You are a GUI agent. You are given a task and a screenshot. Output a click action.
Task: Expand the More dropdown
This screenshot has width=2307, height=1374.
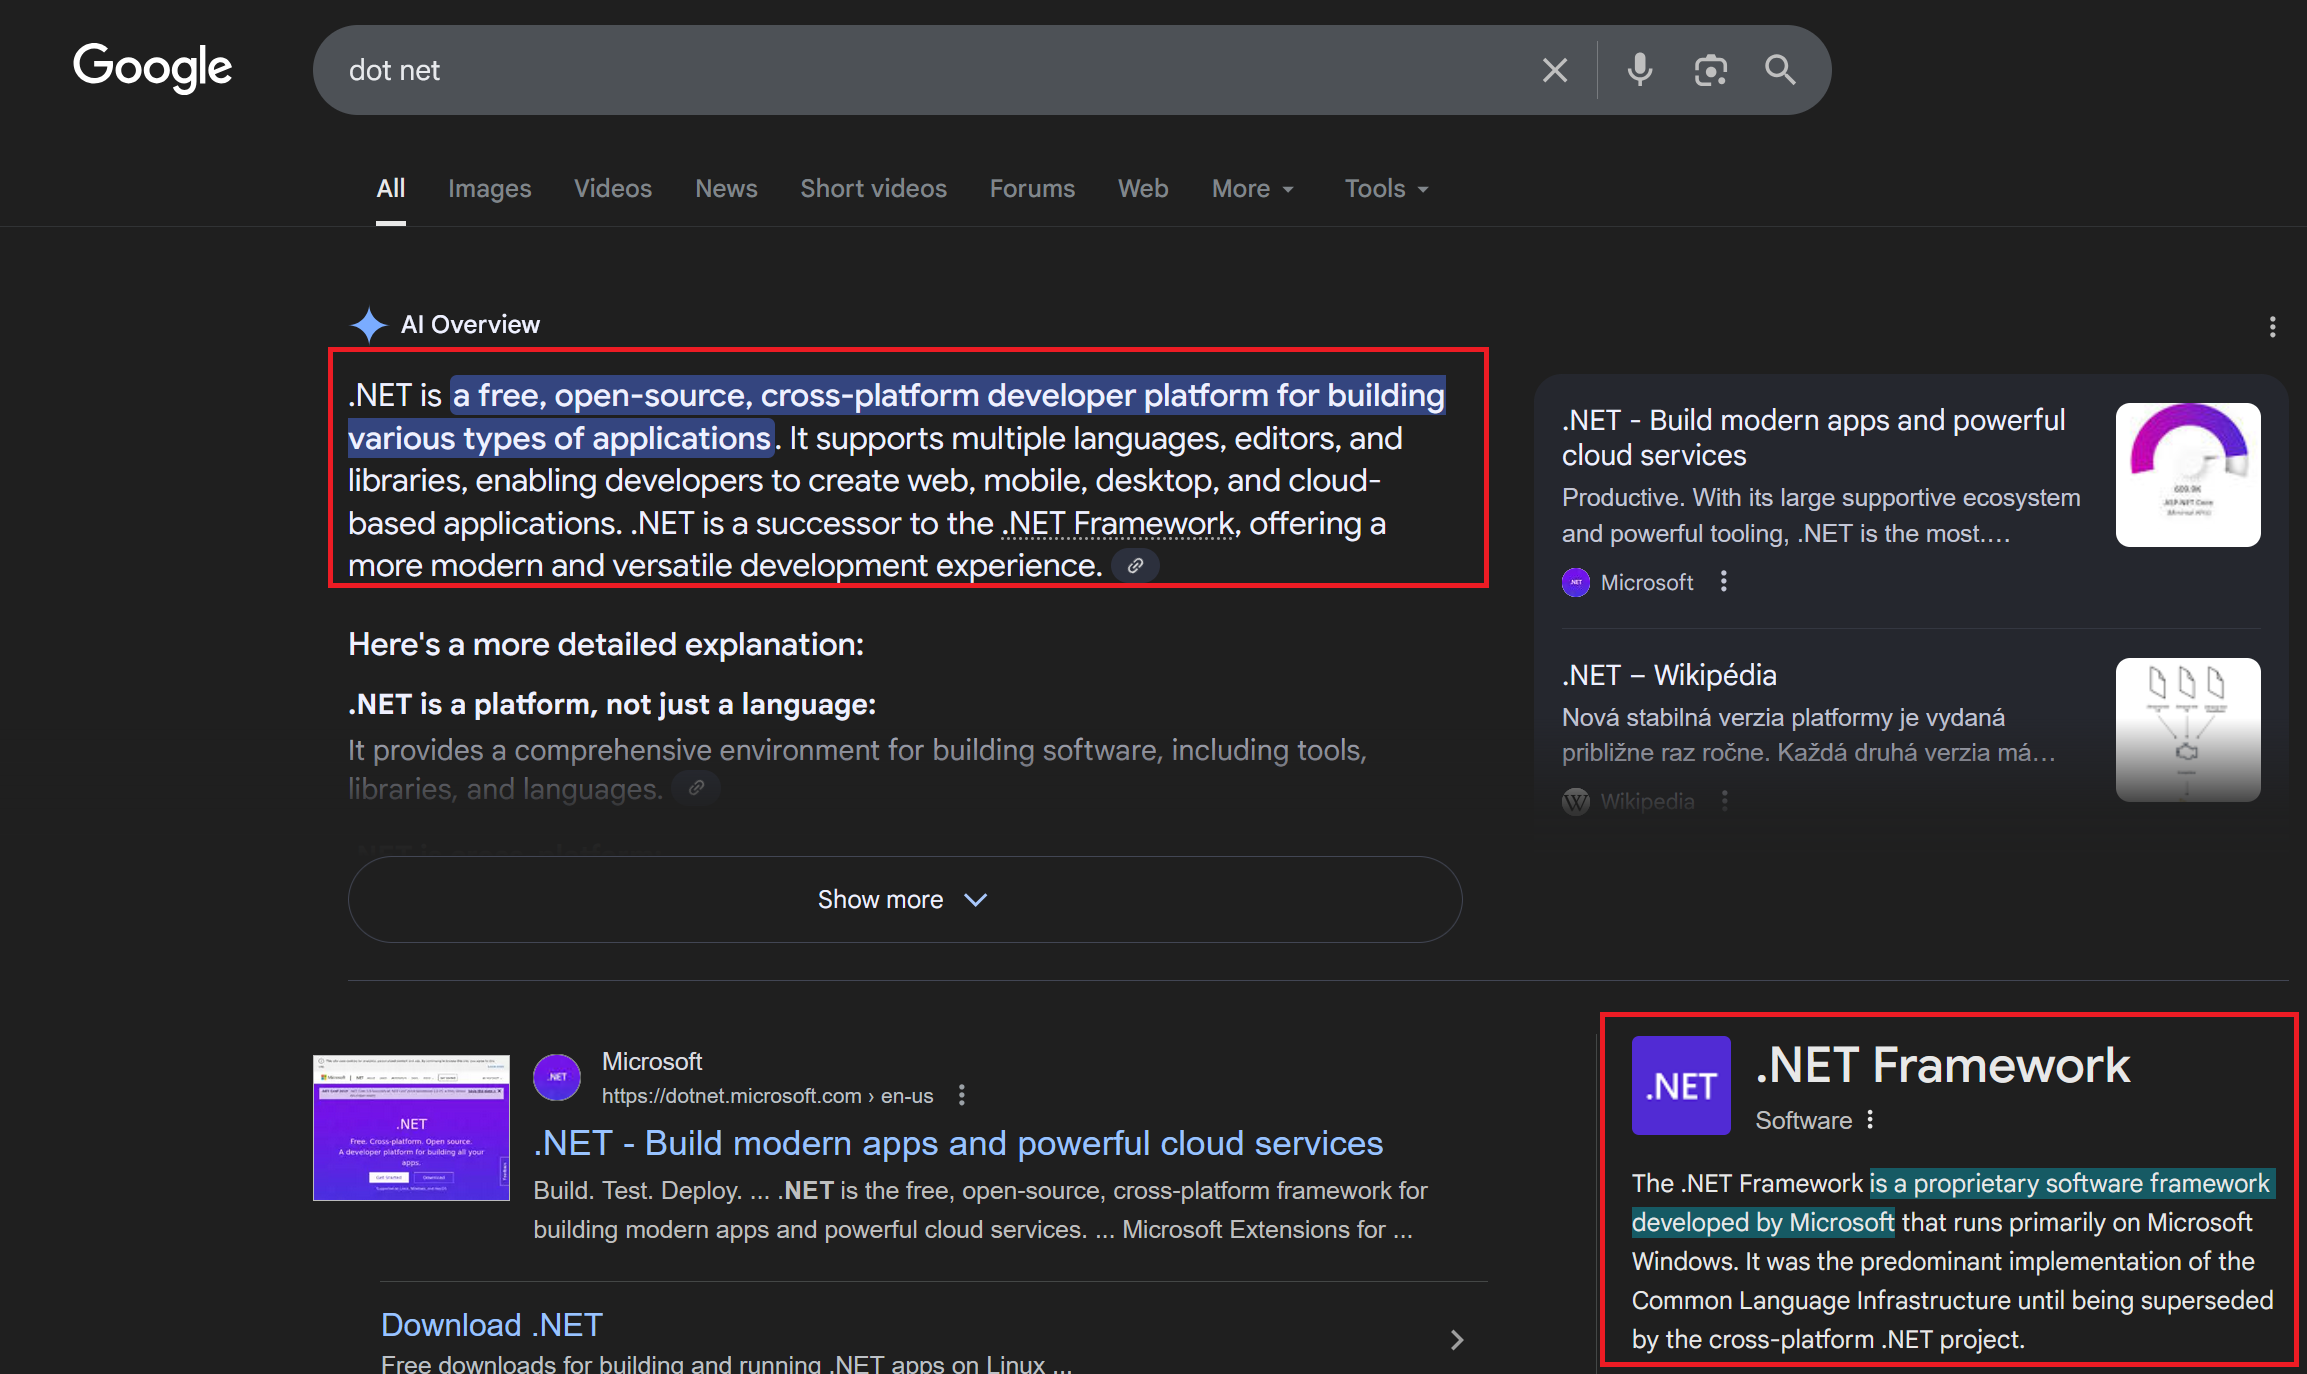tap(1253, 189)
